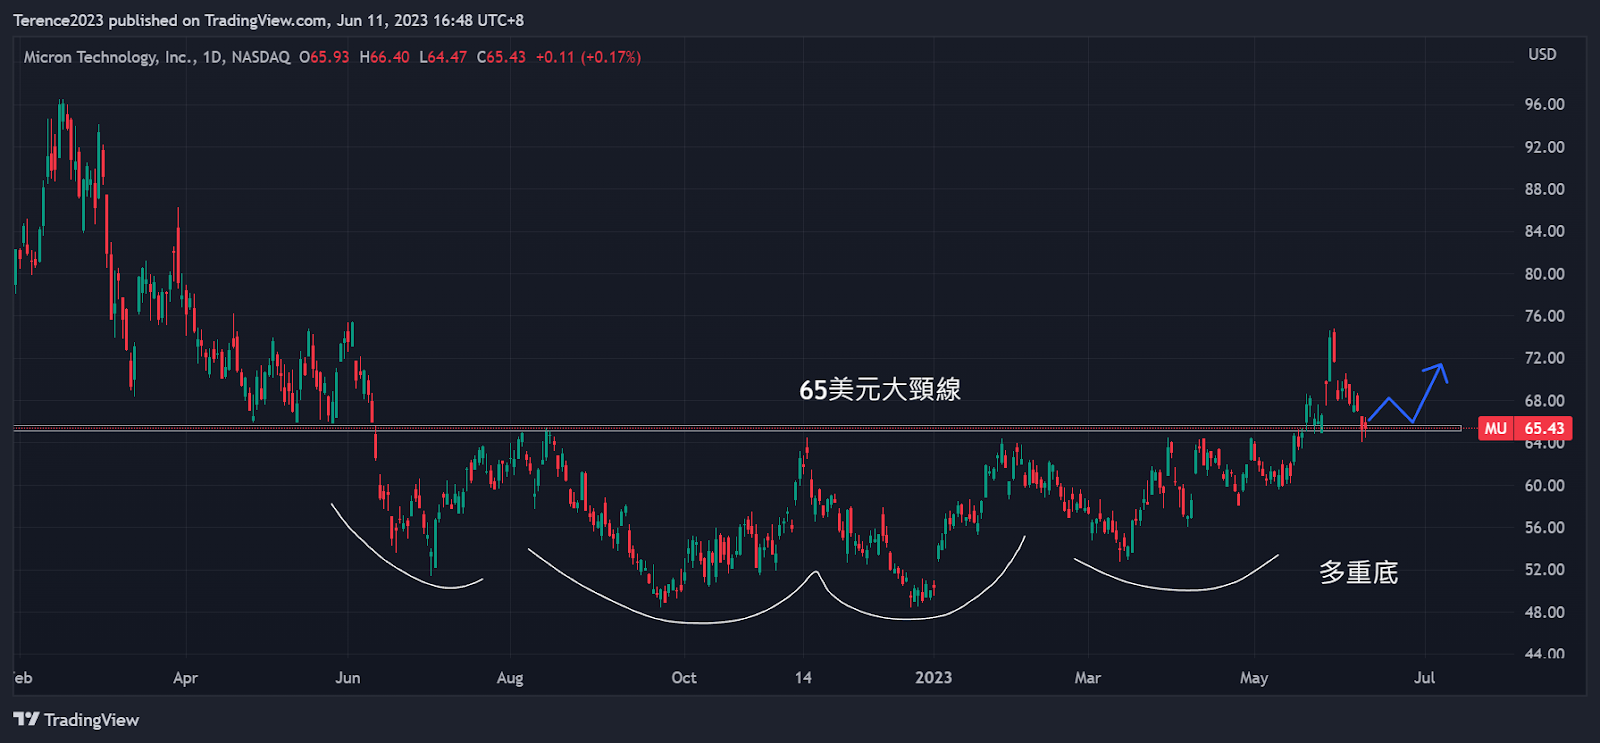
Task: Click the high value H66.40 in the legend
Action: [384, 57]
